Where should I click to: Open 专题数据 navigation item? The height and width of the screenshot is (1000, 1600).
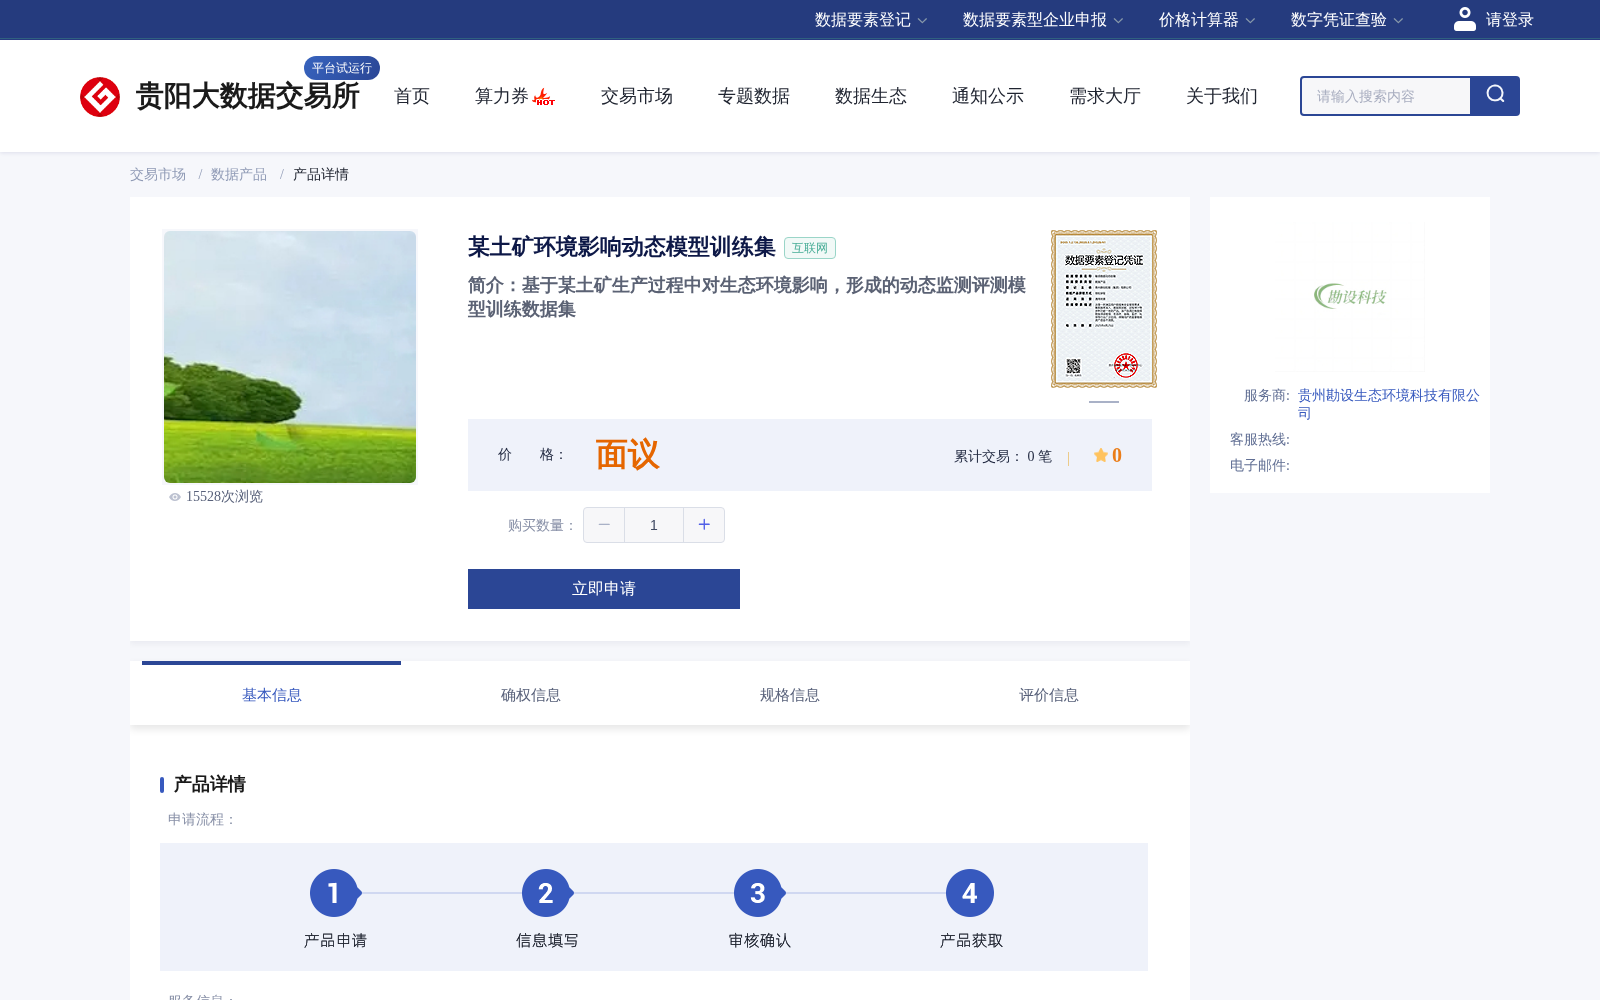[x=754, y=96]
